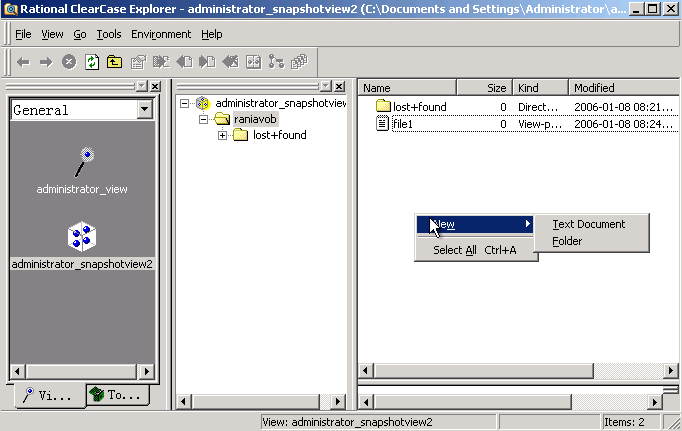Click the ClearCase Explorer title bar icon
Image resolution: width=682 pixels, height=431 pixels.
click(10, 9)
